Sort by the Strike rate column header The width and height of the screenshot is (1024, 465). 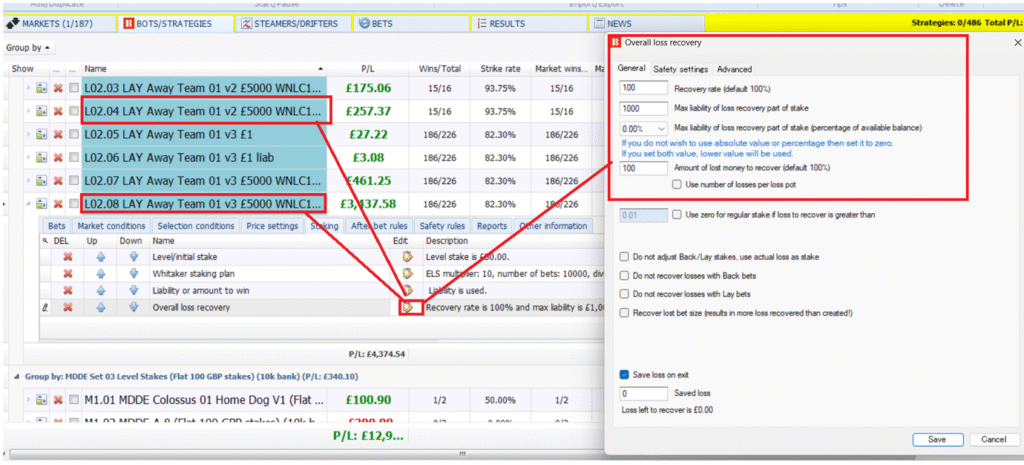(x=499, y=69)
